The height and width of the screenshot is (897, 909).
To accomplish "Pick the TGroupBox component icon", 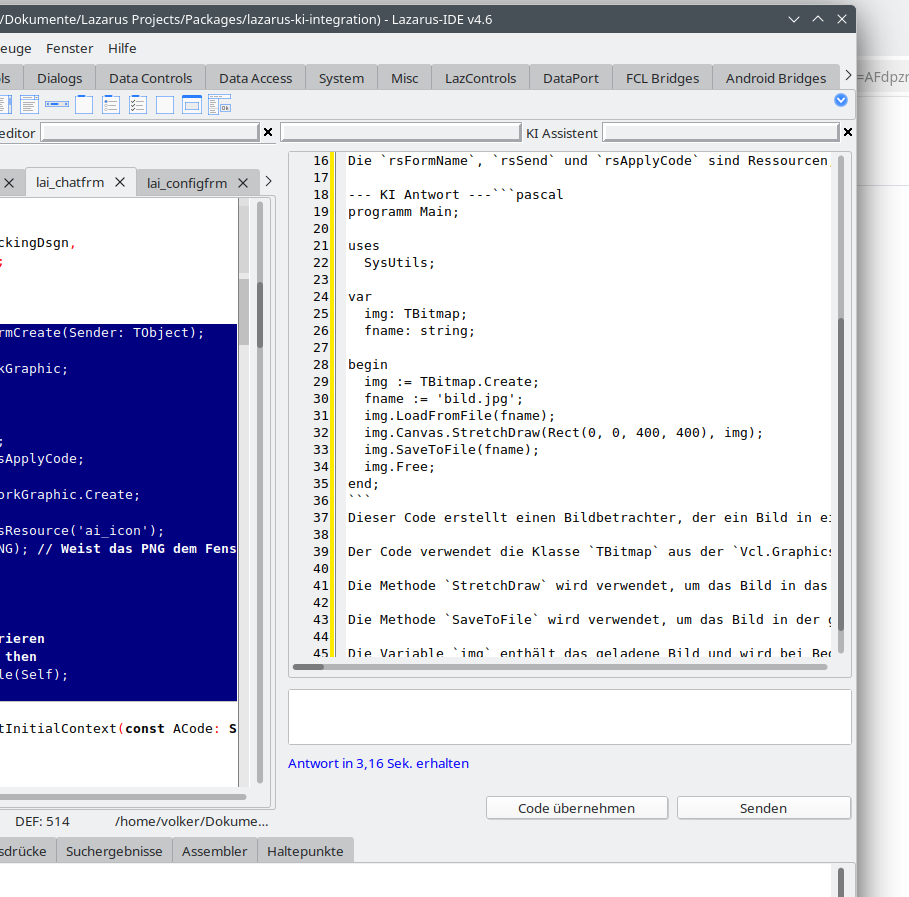I will (x=84, y=104).
